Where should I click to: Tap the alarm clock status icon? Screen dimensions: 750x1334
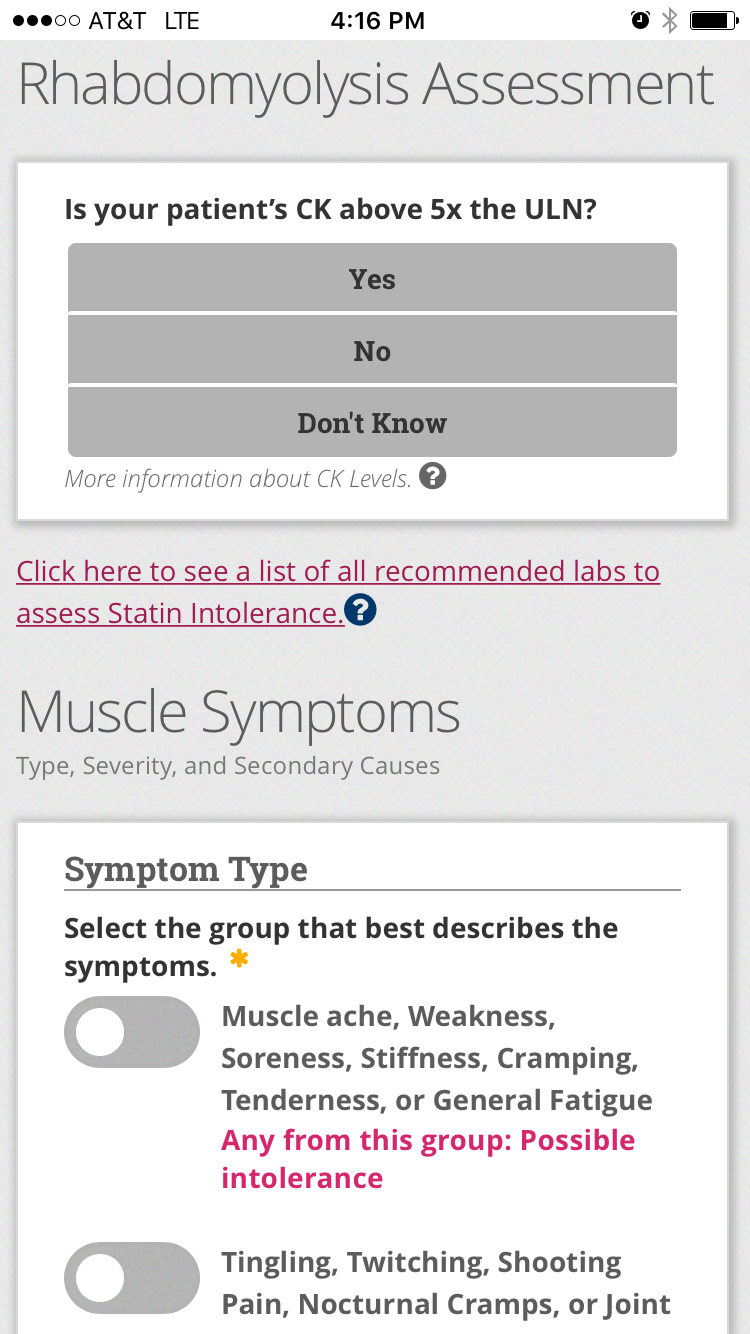pos(640,20)
